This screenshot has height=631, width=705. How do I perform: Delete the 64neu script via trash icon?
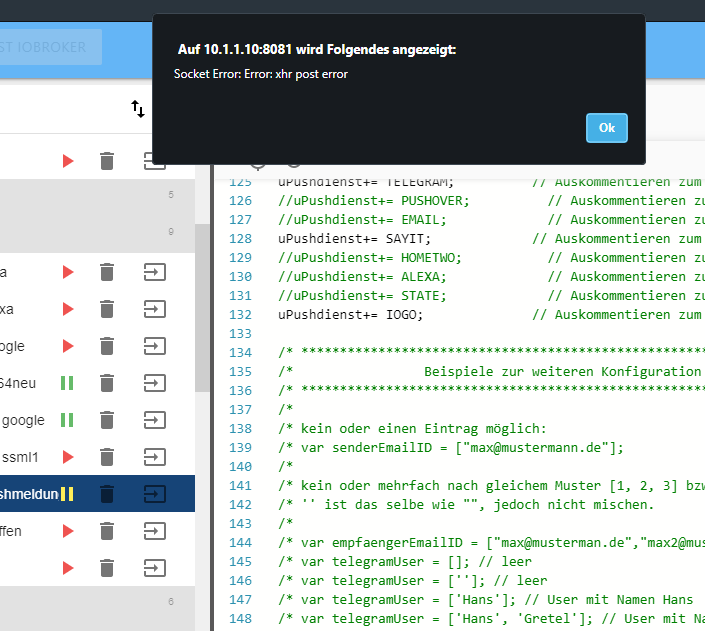point(107,383)
